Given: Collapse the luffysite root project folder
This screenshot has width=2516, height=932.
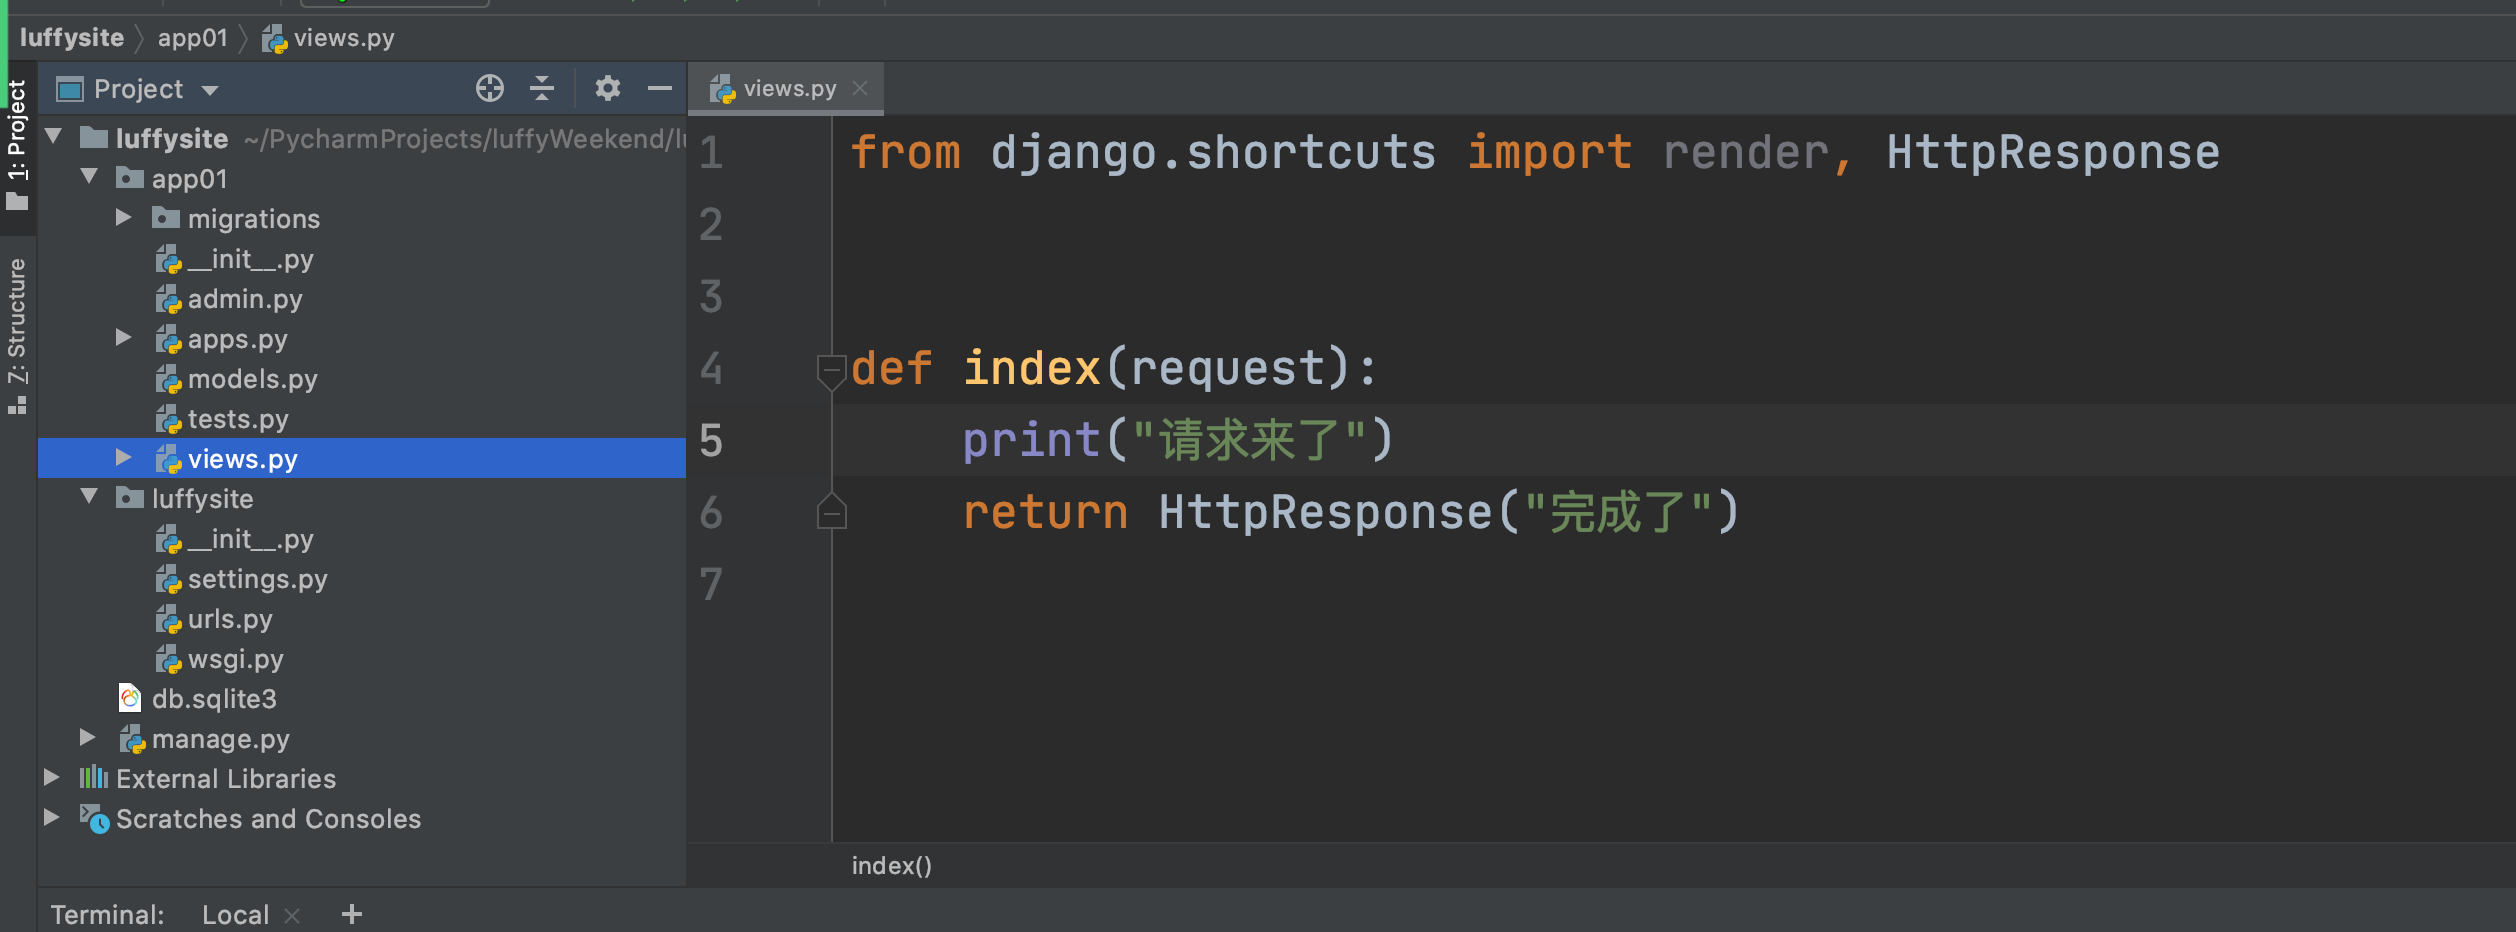Looking at the screenshot, I should pyautogui.click(x=55, y=137).
